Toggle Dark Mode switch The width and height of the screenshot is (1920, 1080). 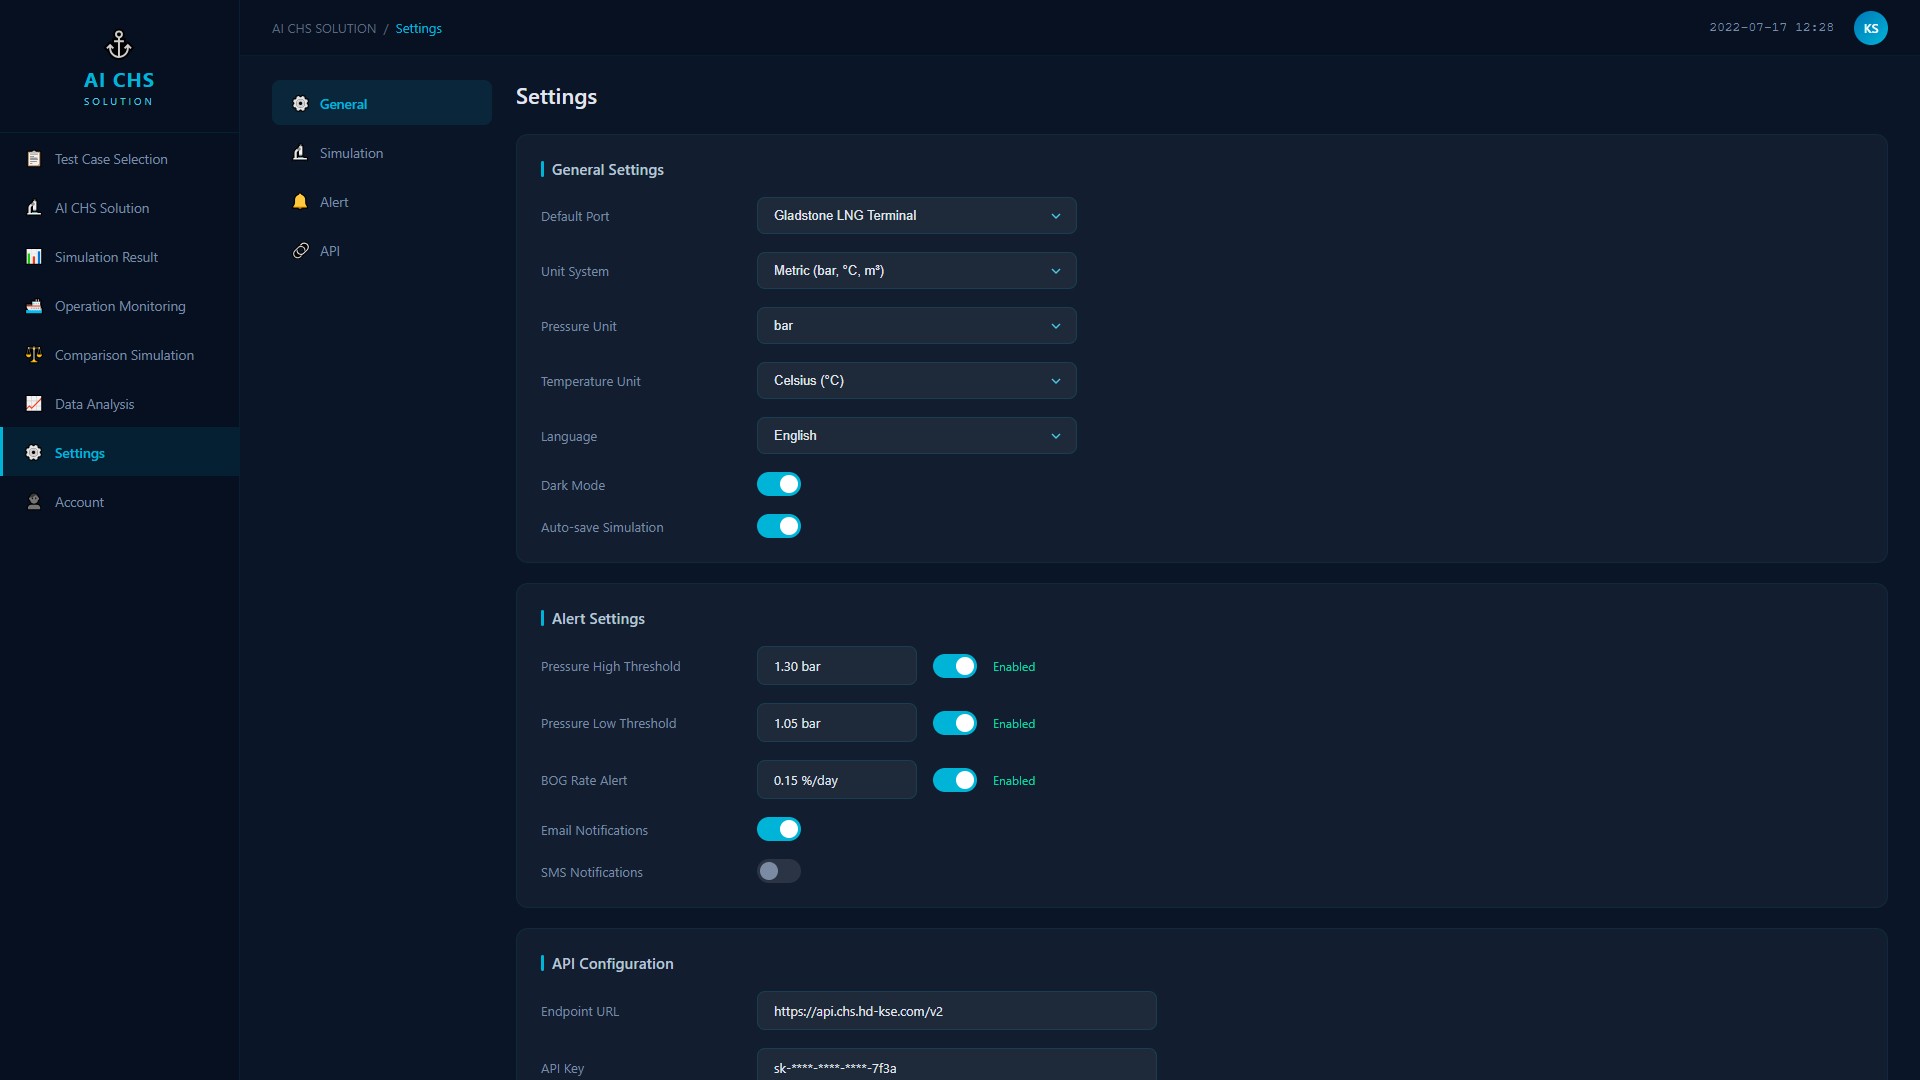pyautogui.click(x=779, y=484)
